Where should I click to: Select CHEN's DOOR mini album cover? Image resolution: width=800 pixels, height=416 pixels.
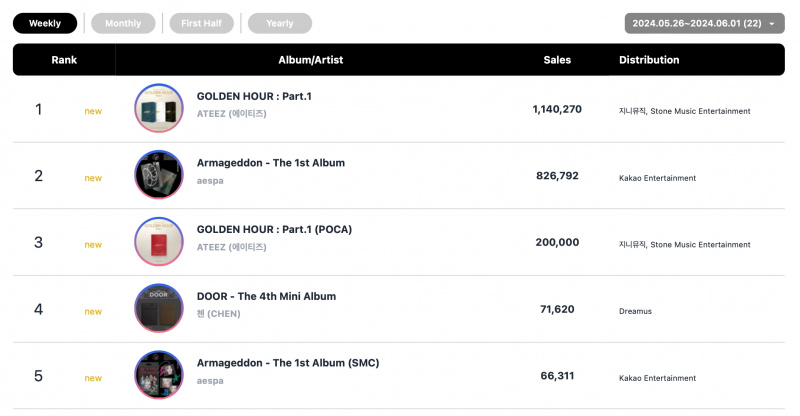point(159,308)
